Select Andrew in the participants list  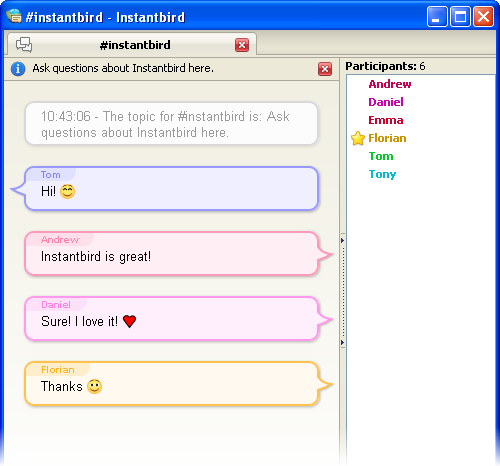coord(390,84)
